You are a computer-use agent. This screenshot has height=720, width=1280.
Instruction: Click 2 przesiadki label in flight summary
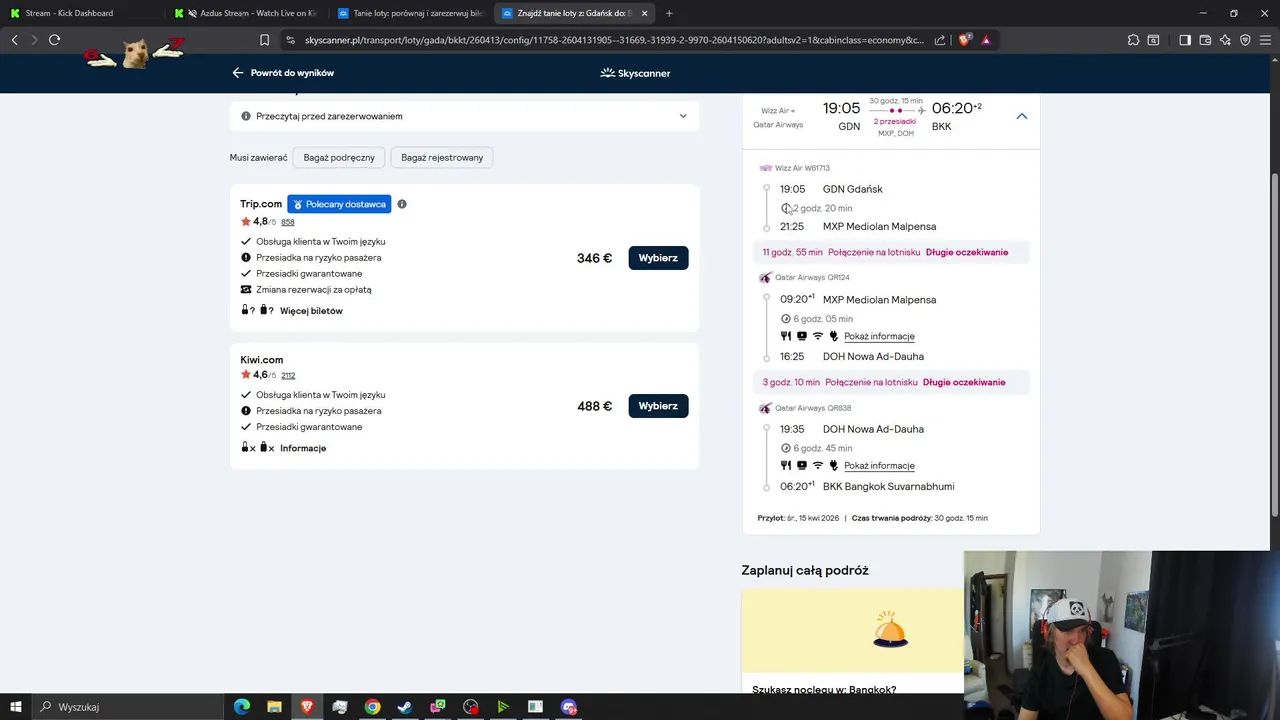(x=895, y=122)
